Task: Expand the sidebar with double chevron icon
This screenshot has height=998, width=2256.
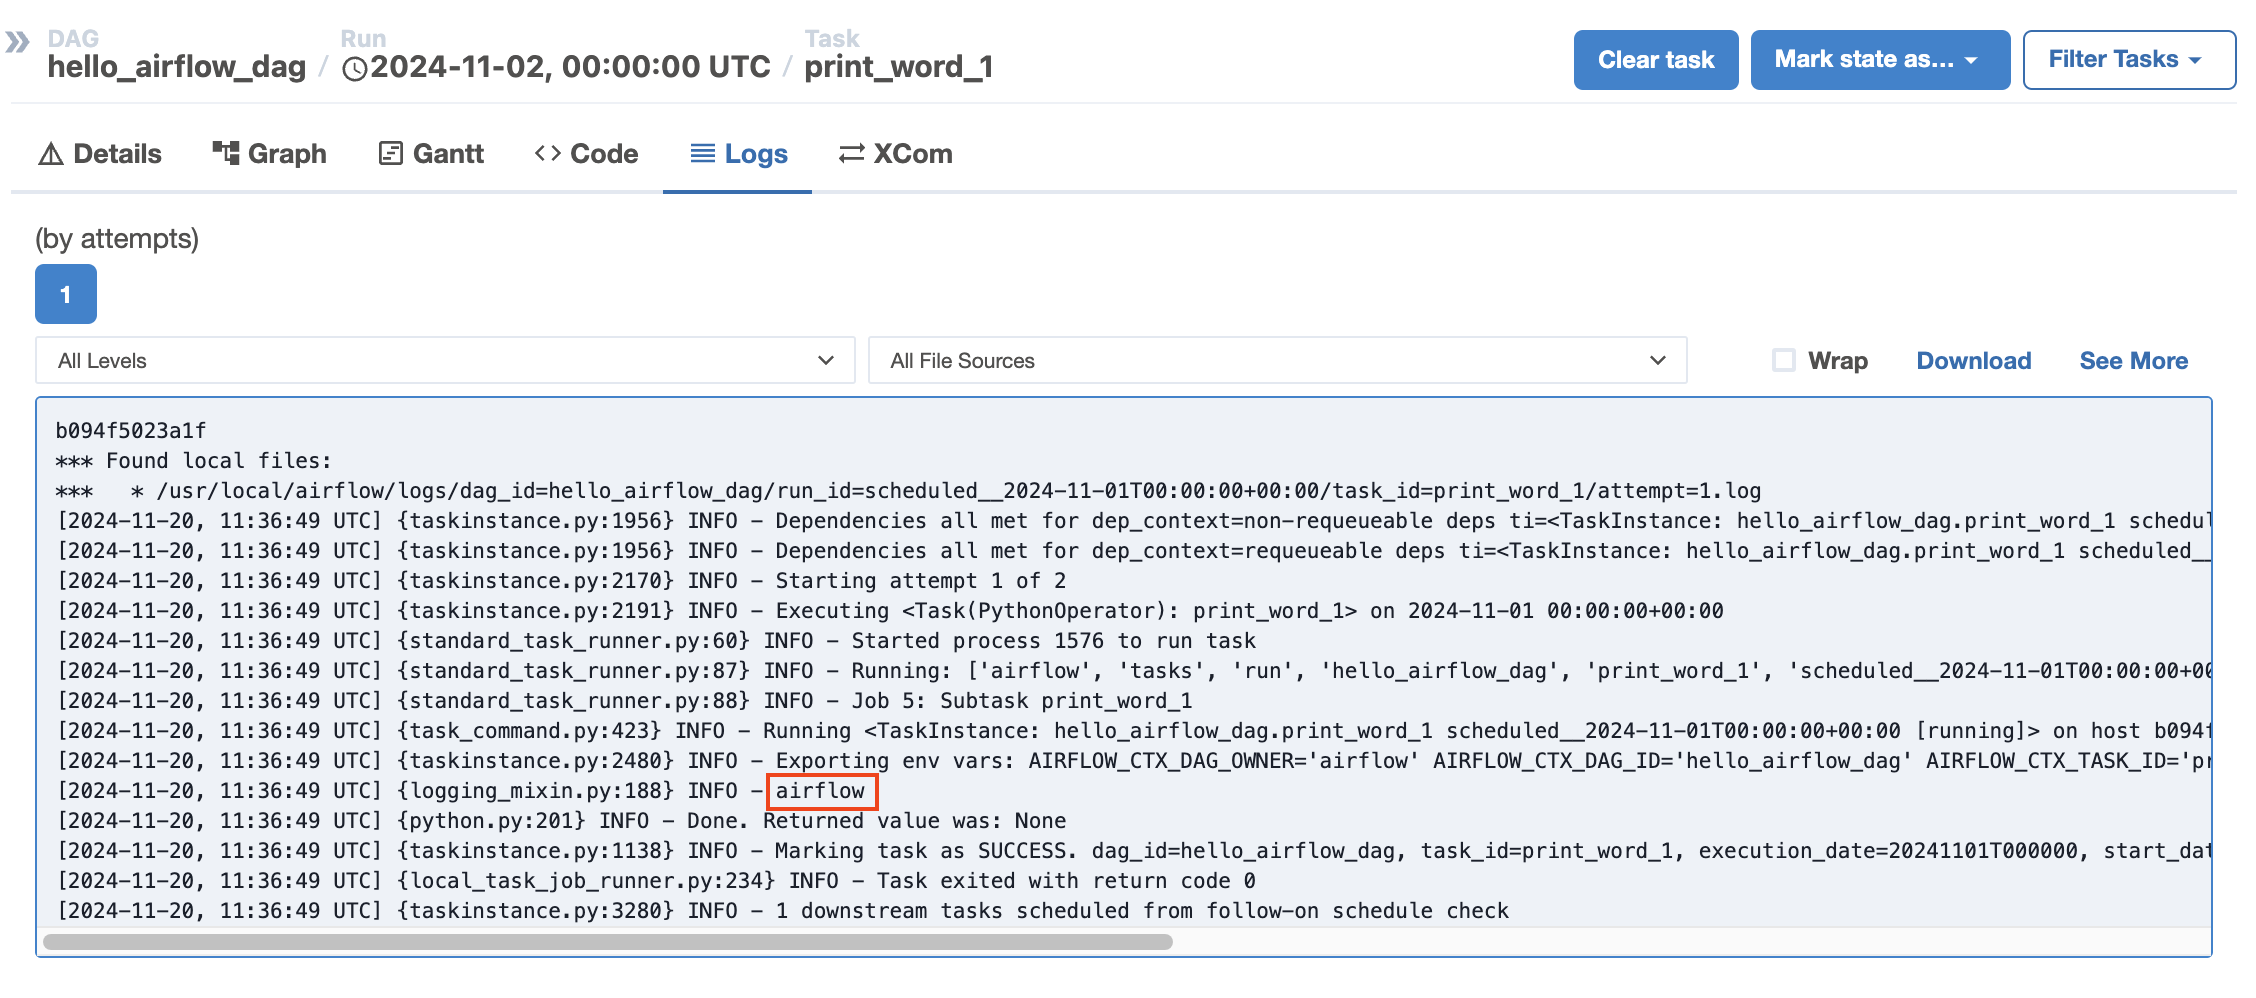Action: click(x=17, y=42)
